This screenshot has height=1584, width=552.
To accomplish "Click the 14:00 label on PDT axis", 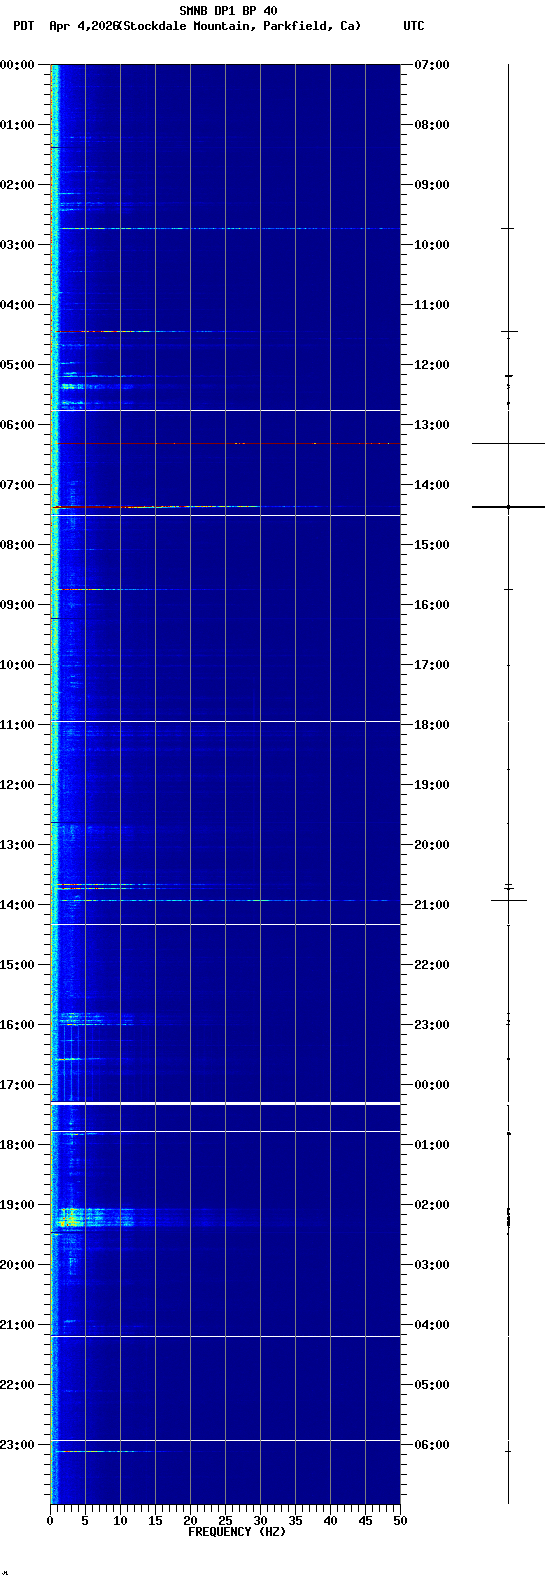I will [x=17, y=905].
